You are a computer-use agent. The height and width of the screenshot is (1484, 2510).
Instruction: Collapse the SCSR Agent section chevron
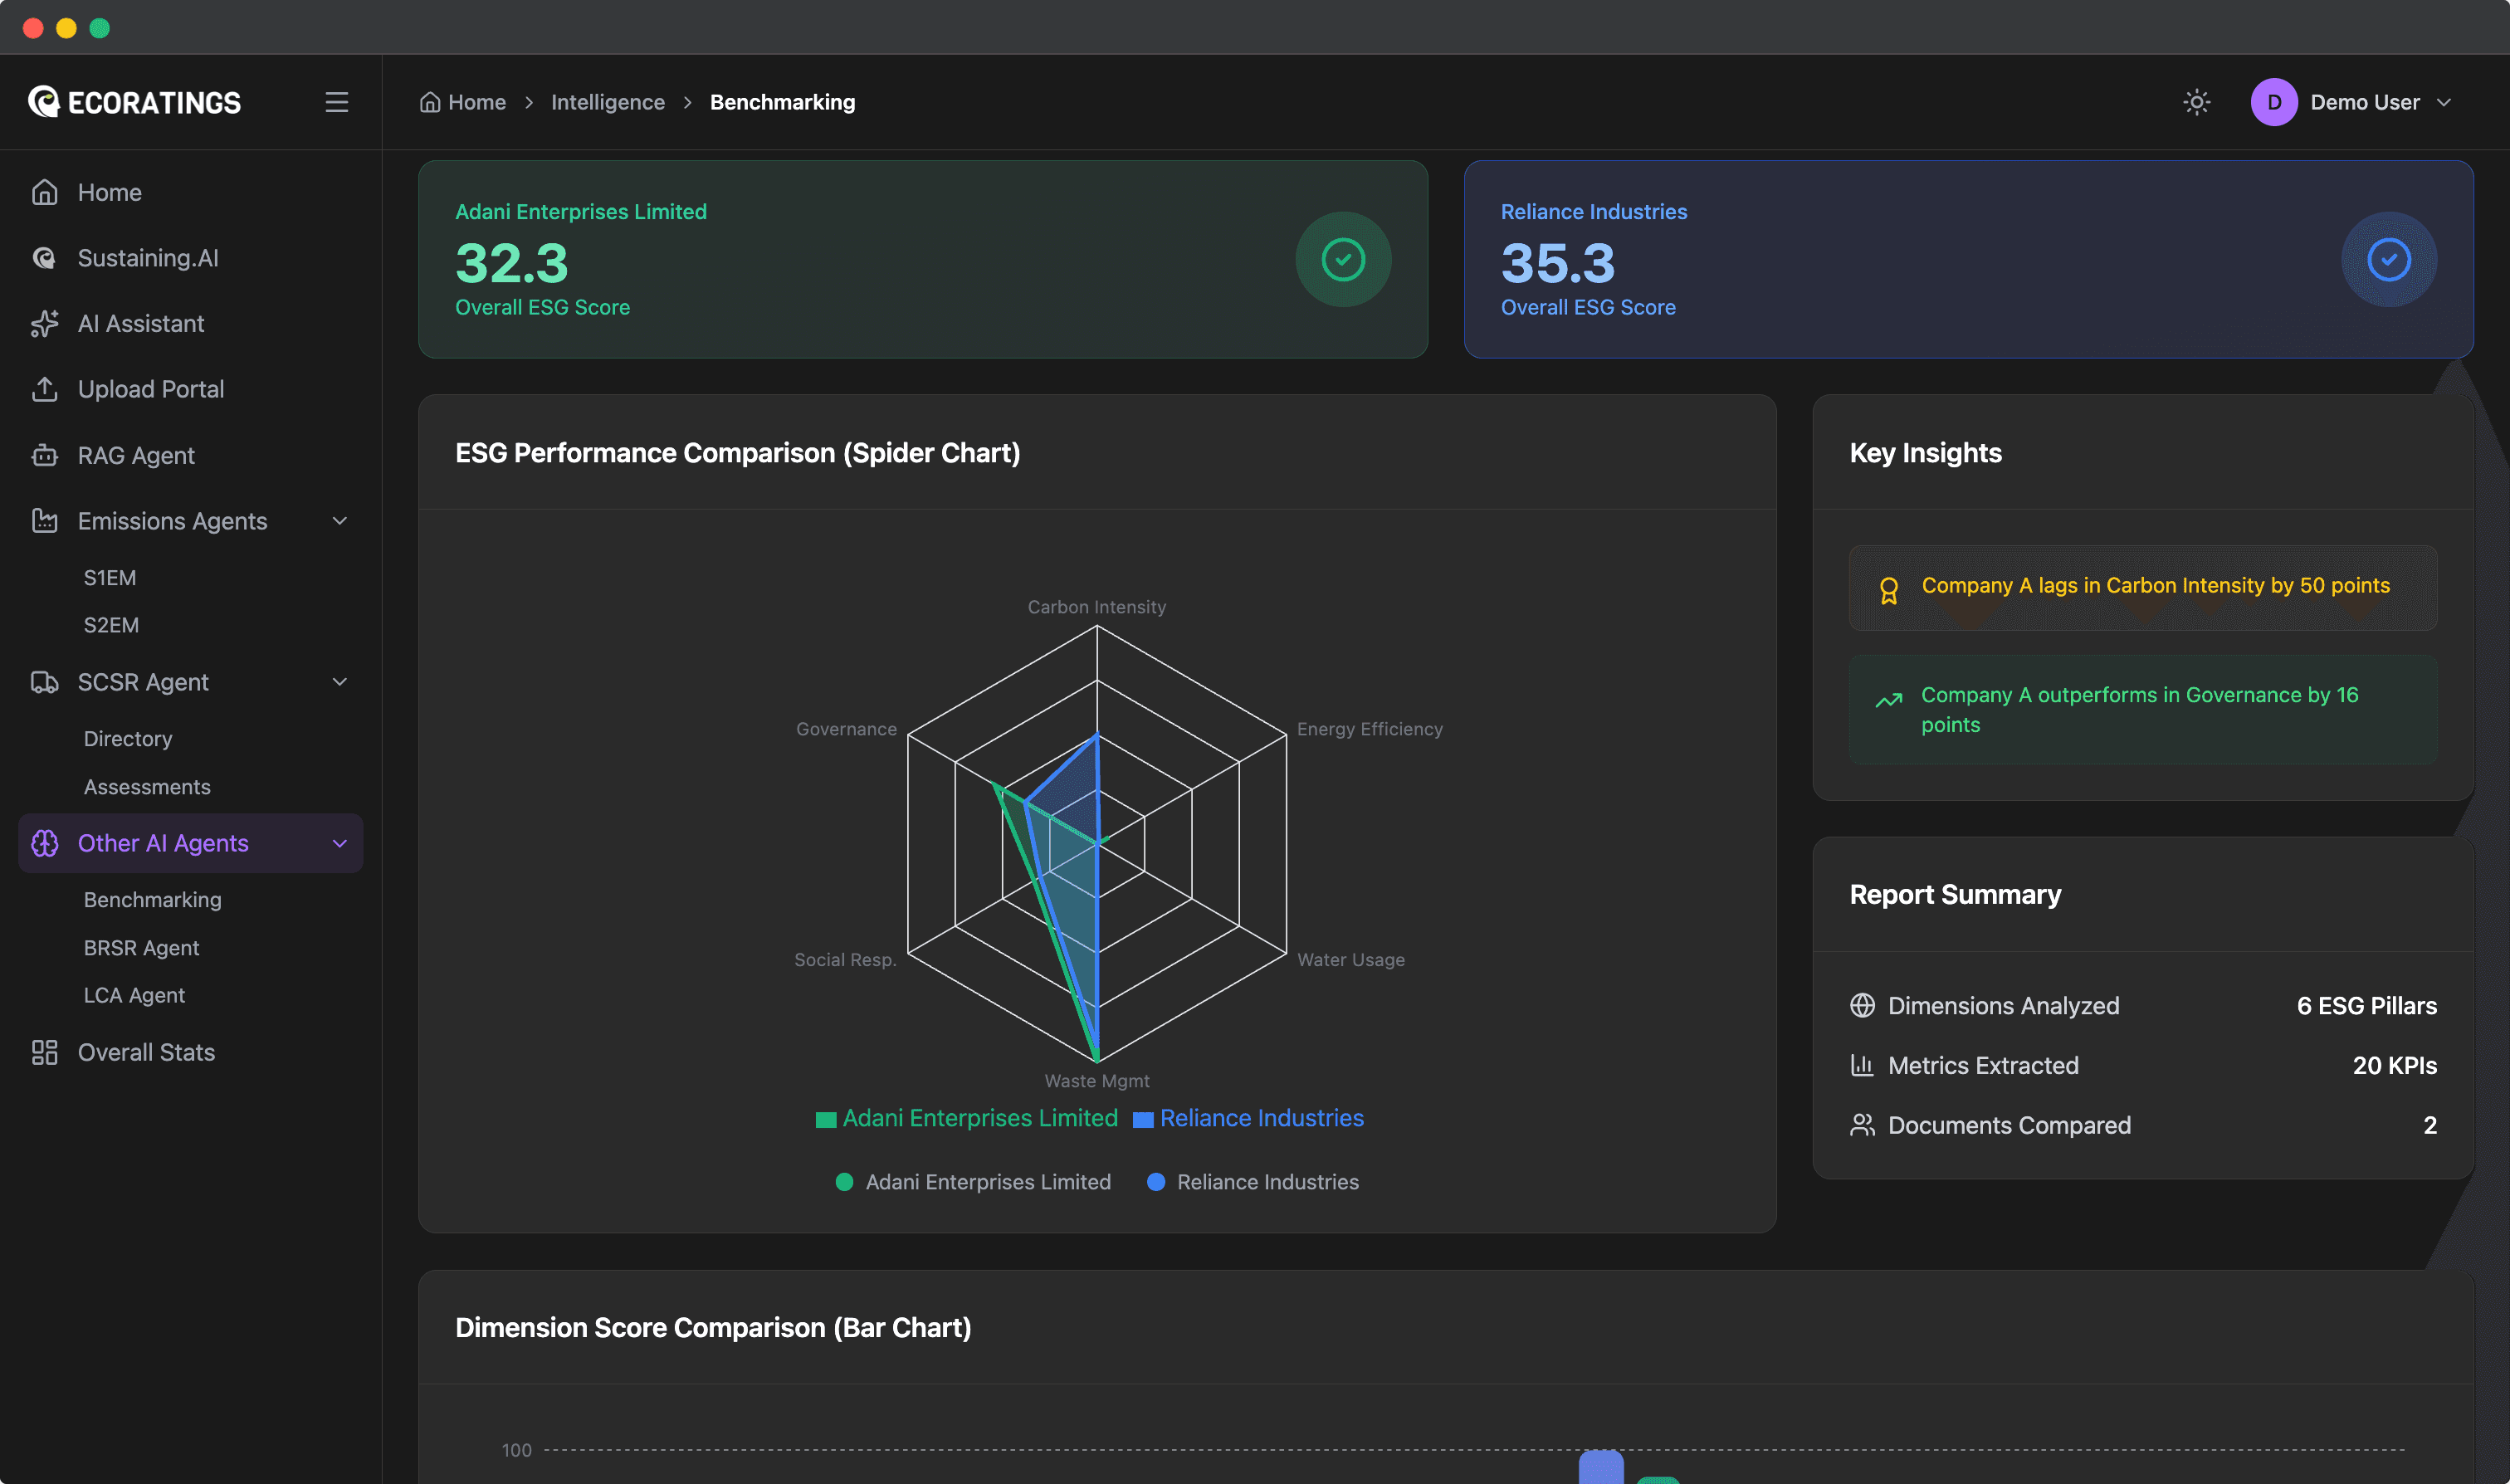tap(340, 682)
